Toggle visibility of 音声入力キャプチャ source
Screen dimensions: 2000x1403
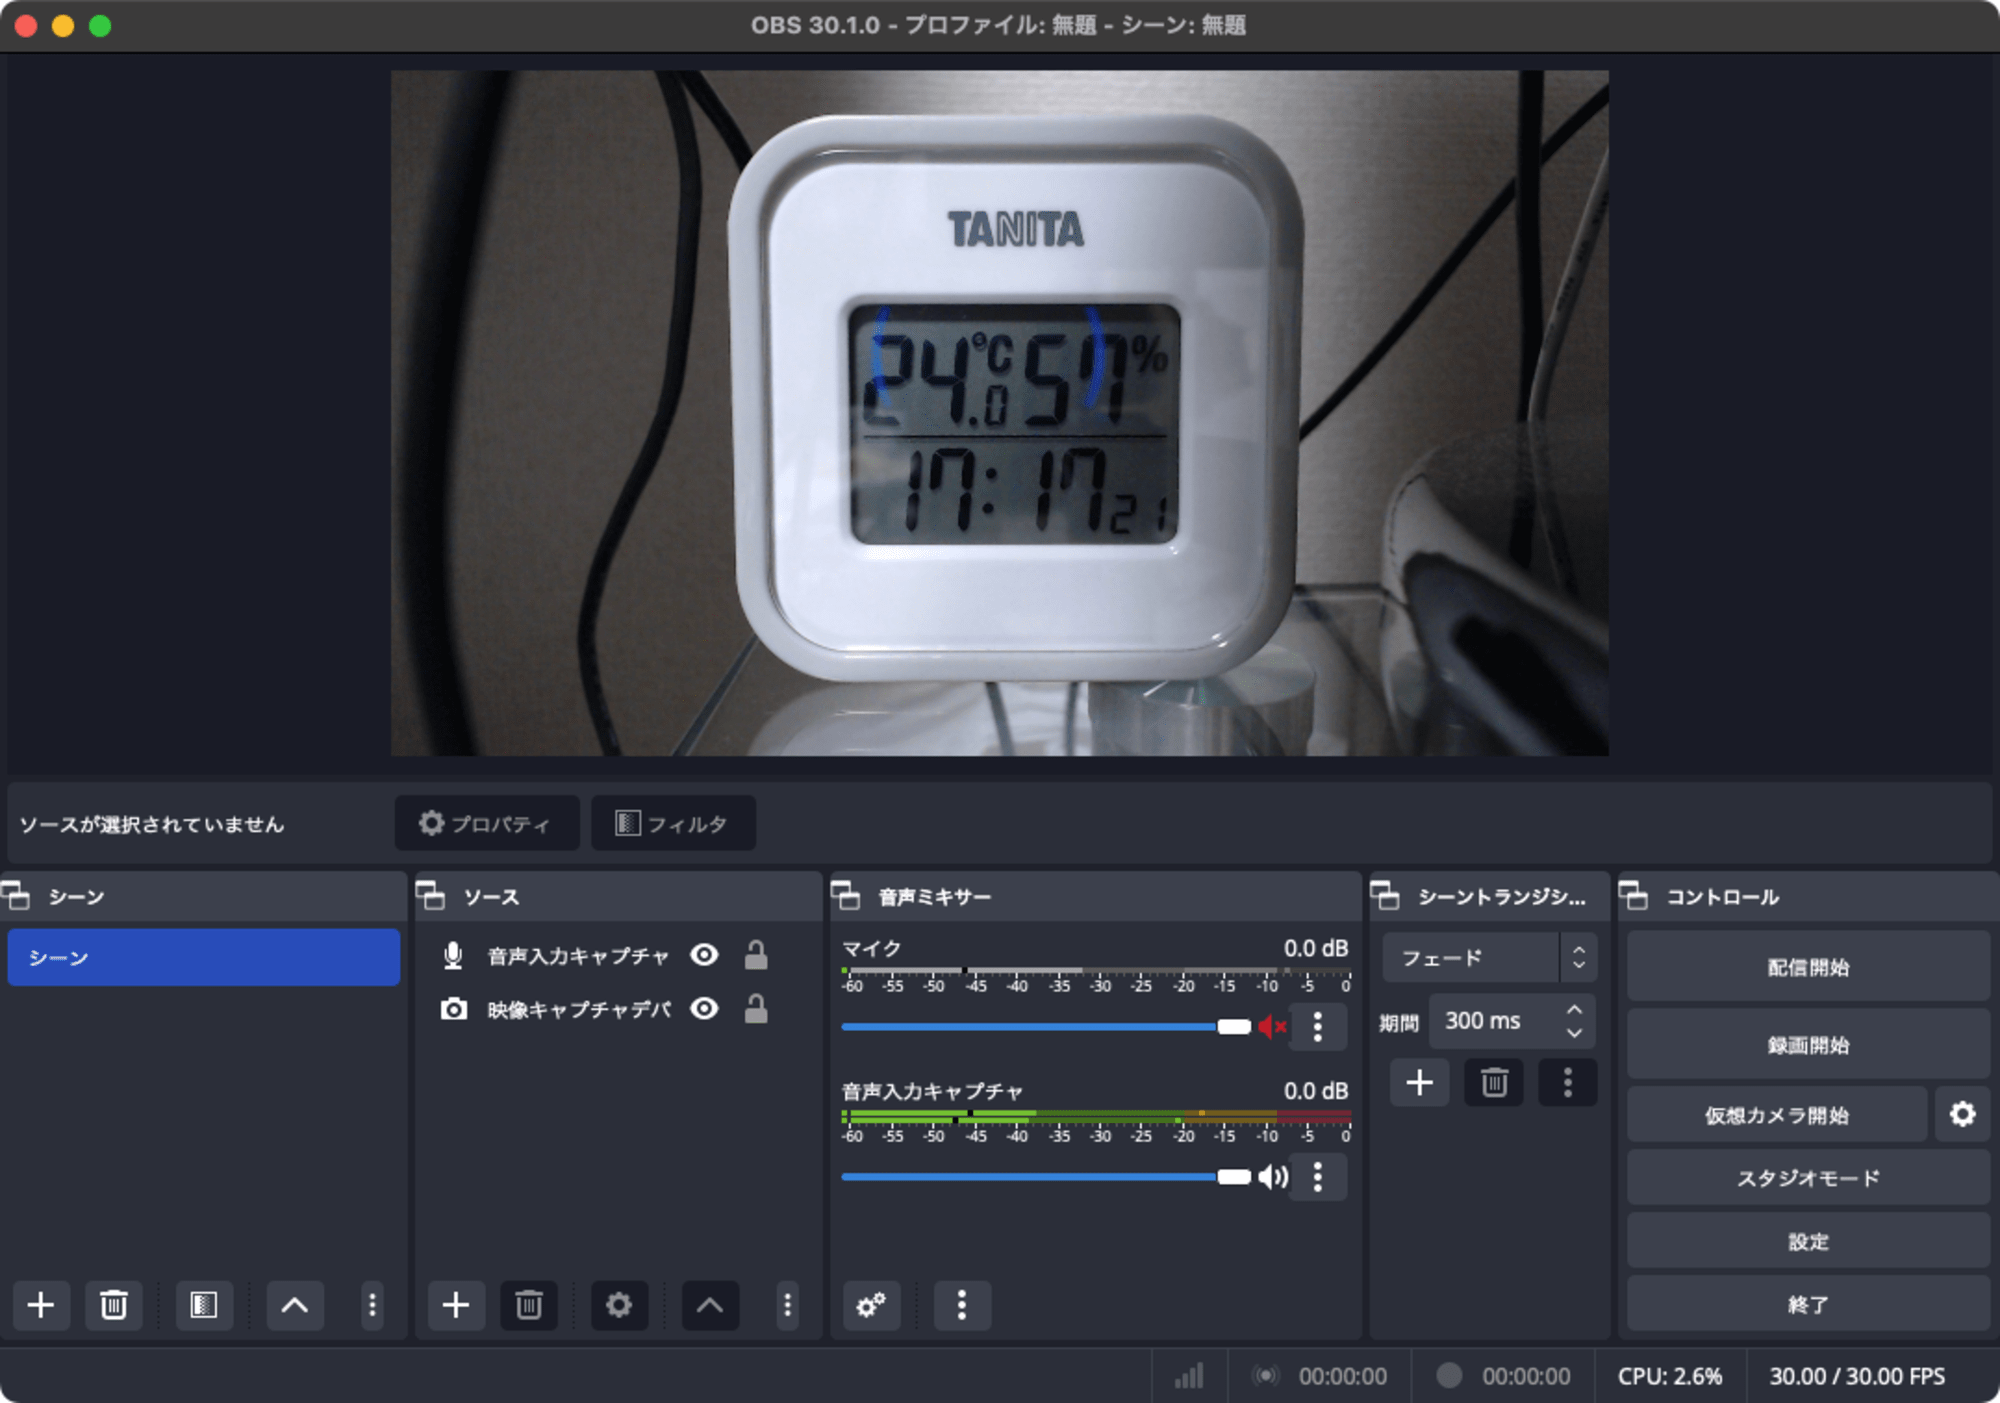pyautogui.click(x=704, y=955)
